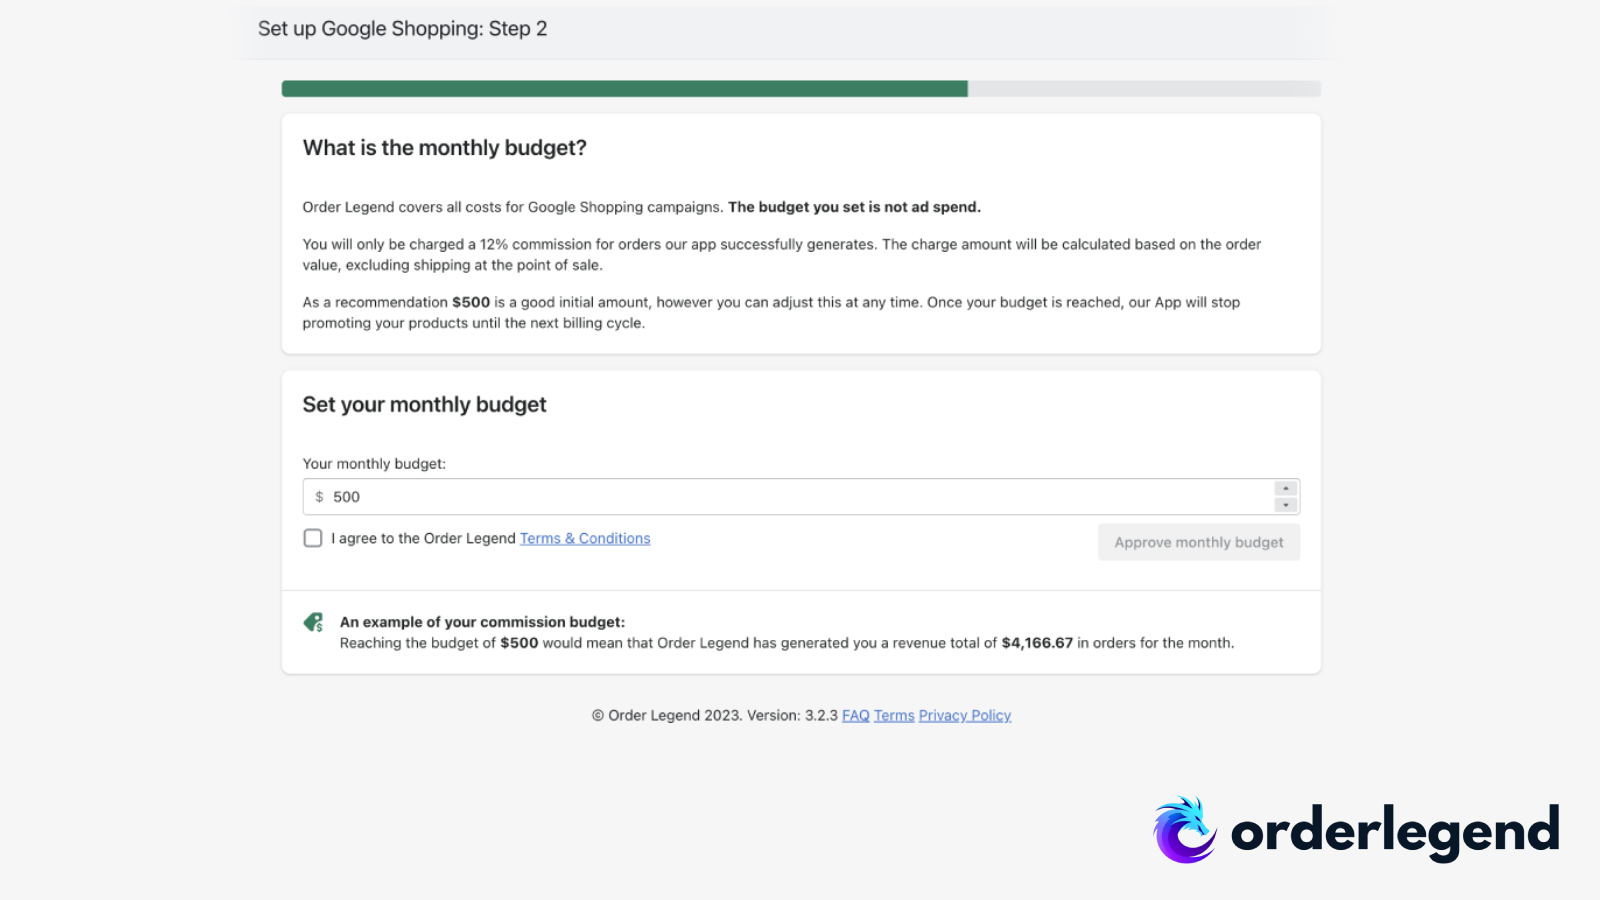Open the Privacy Policy footer link
The image size is (1600, 900).
click(965, 715)
